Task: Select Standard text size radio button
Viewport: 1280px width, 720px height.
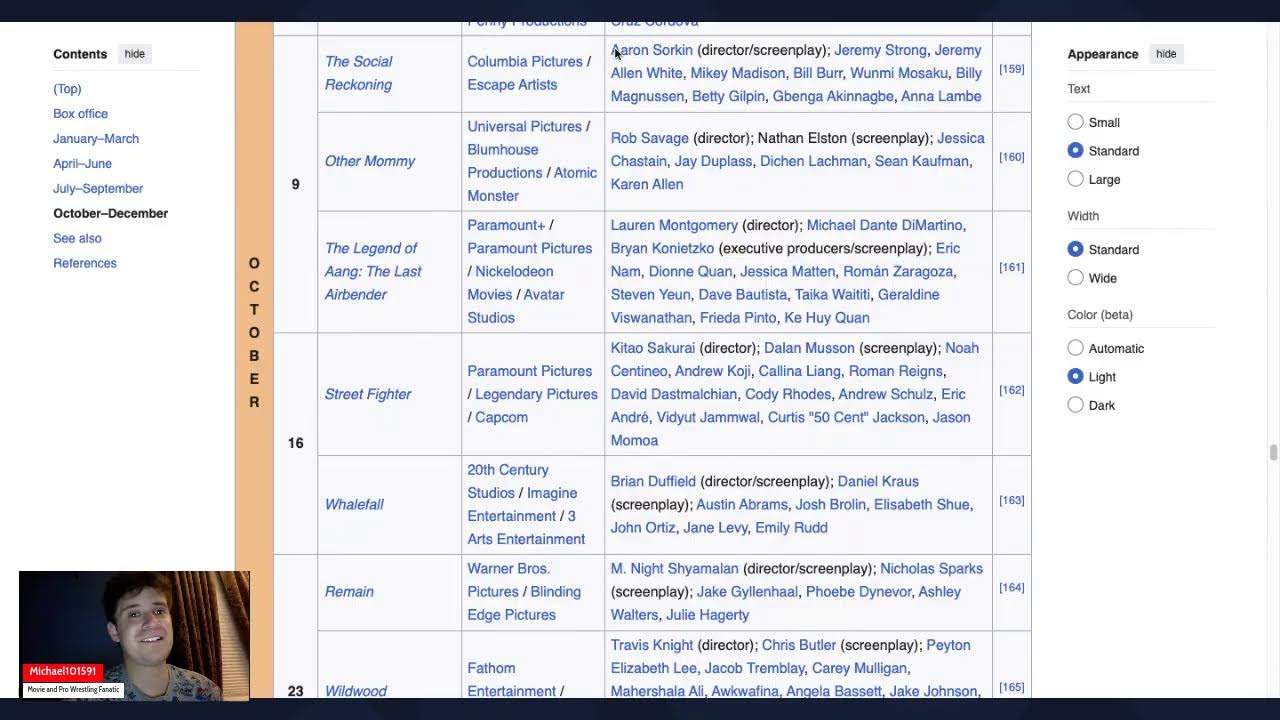Action: coord(1075,150)
